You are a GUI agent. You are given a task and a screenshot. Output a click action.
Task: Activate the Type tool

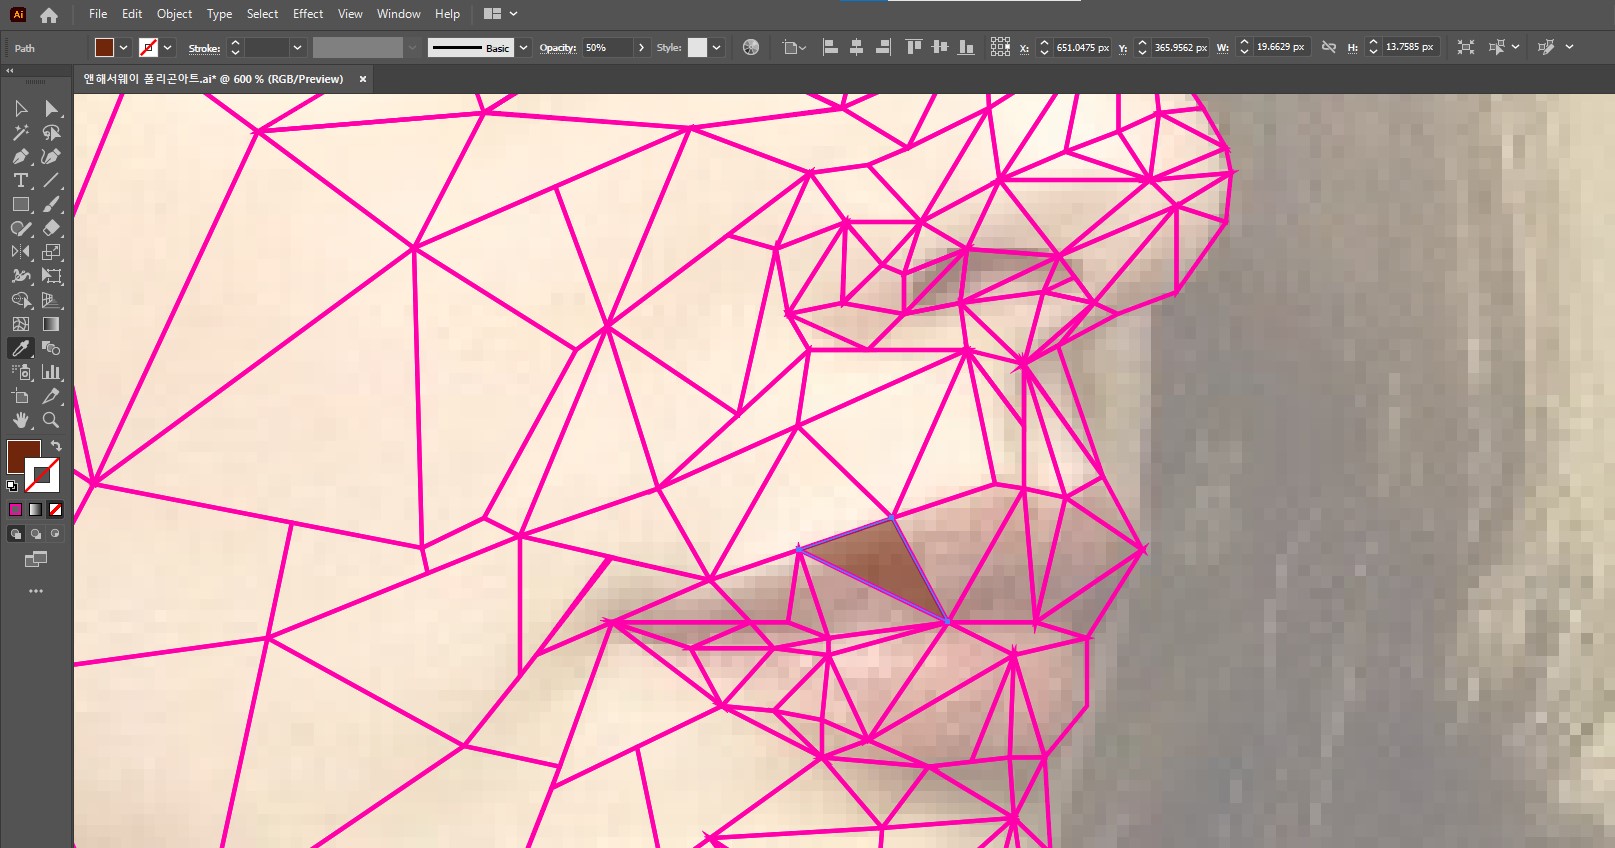pos(21,180)
